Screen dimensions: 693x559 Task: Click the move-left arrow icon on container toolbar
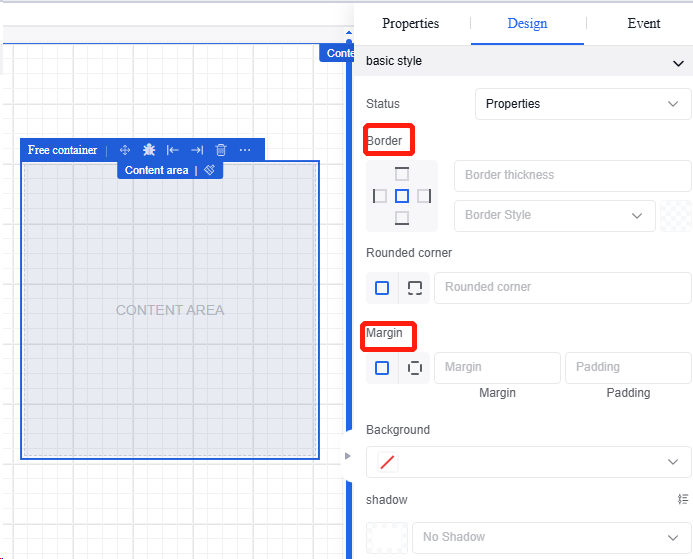pyautogui.click(x=173, y=150)
